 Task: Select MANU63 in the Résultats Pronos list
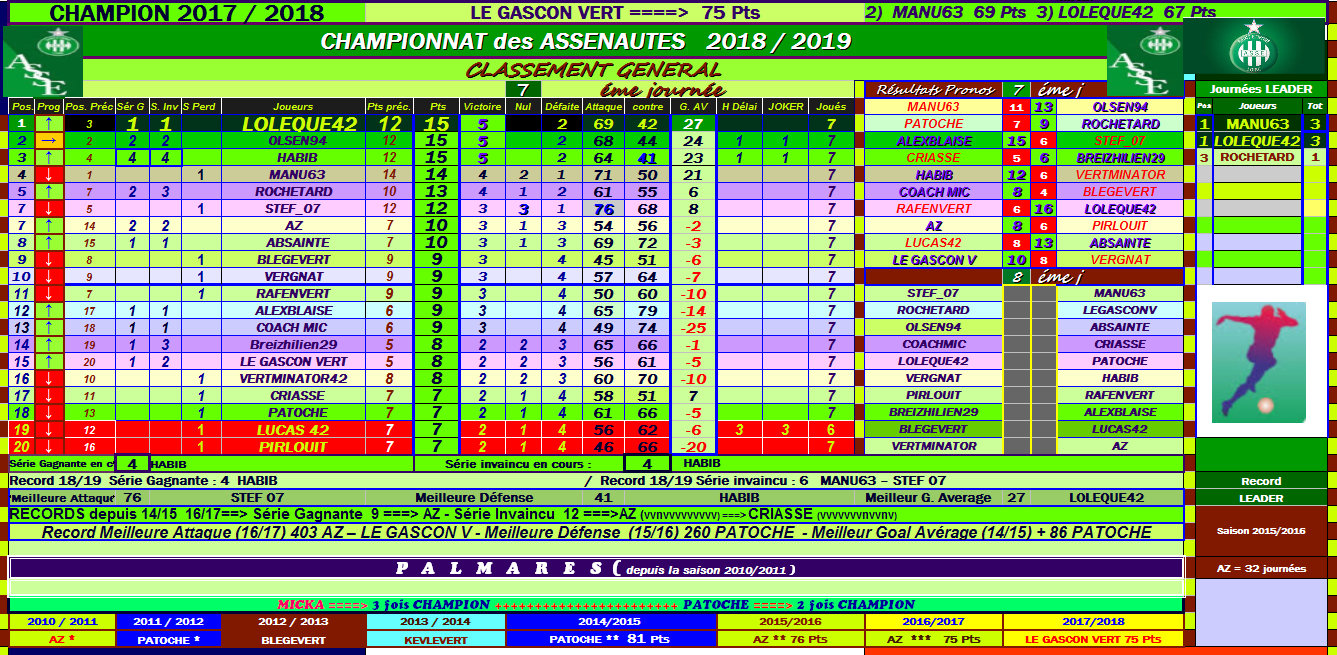pos(933,107)
